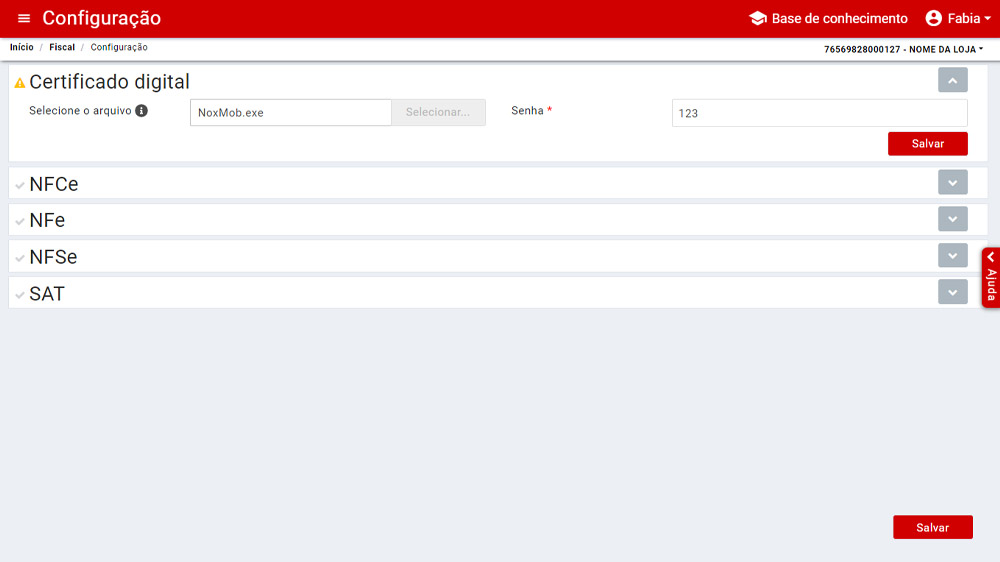The height and width of the screenshot is (562, 1000).
Task: Collapse the Certificado digital section
Action: (x=952, y=80)
